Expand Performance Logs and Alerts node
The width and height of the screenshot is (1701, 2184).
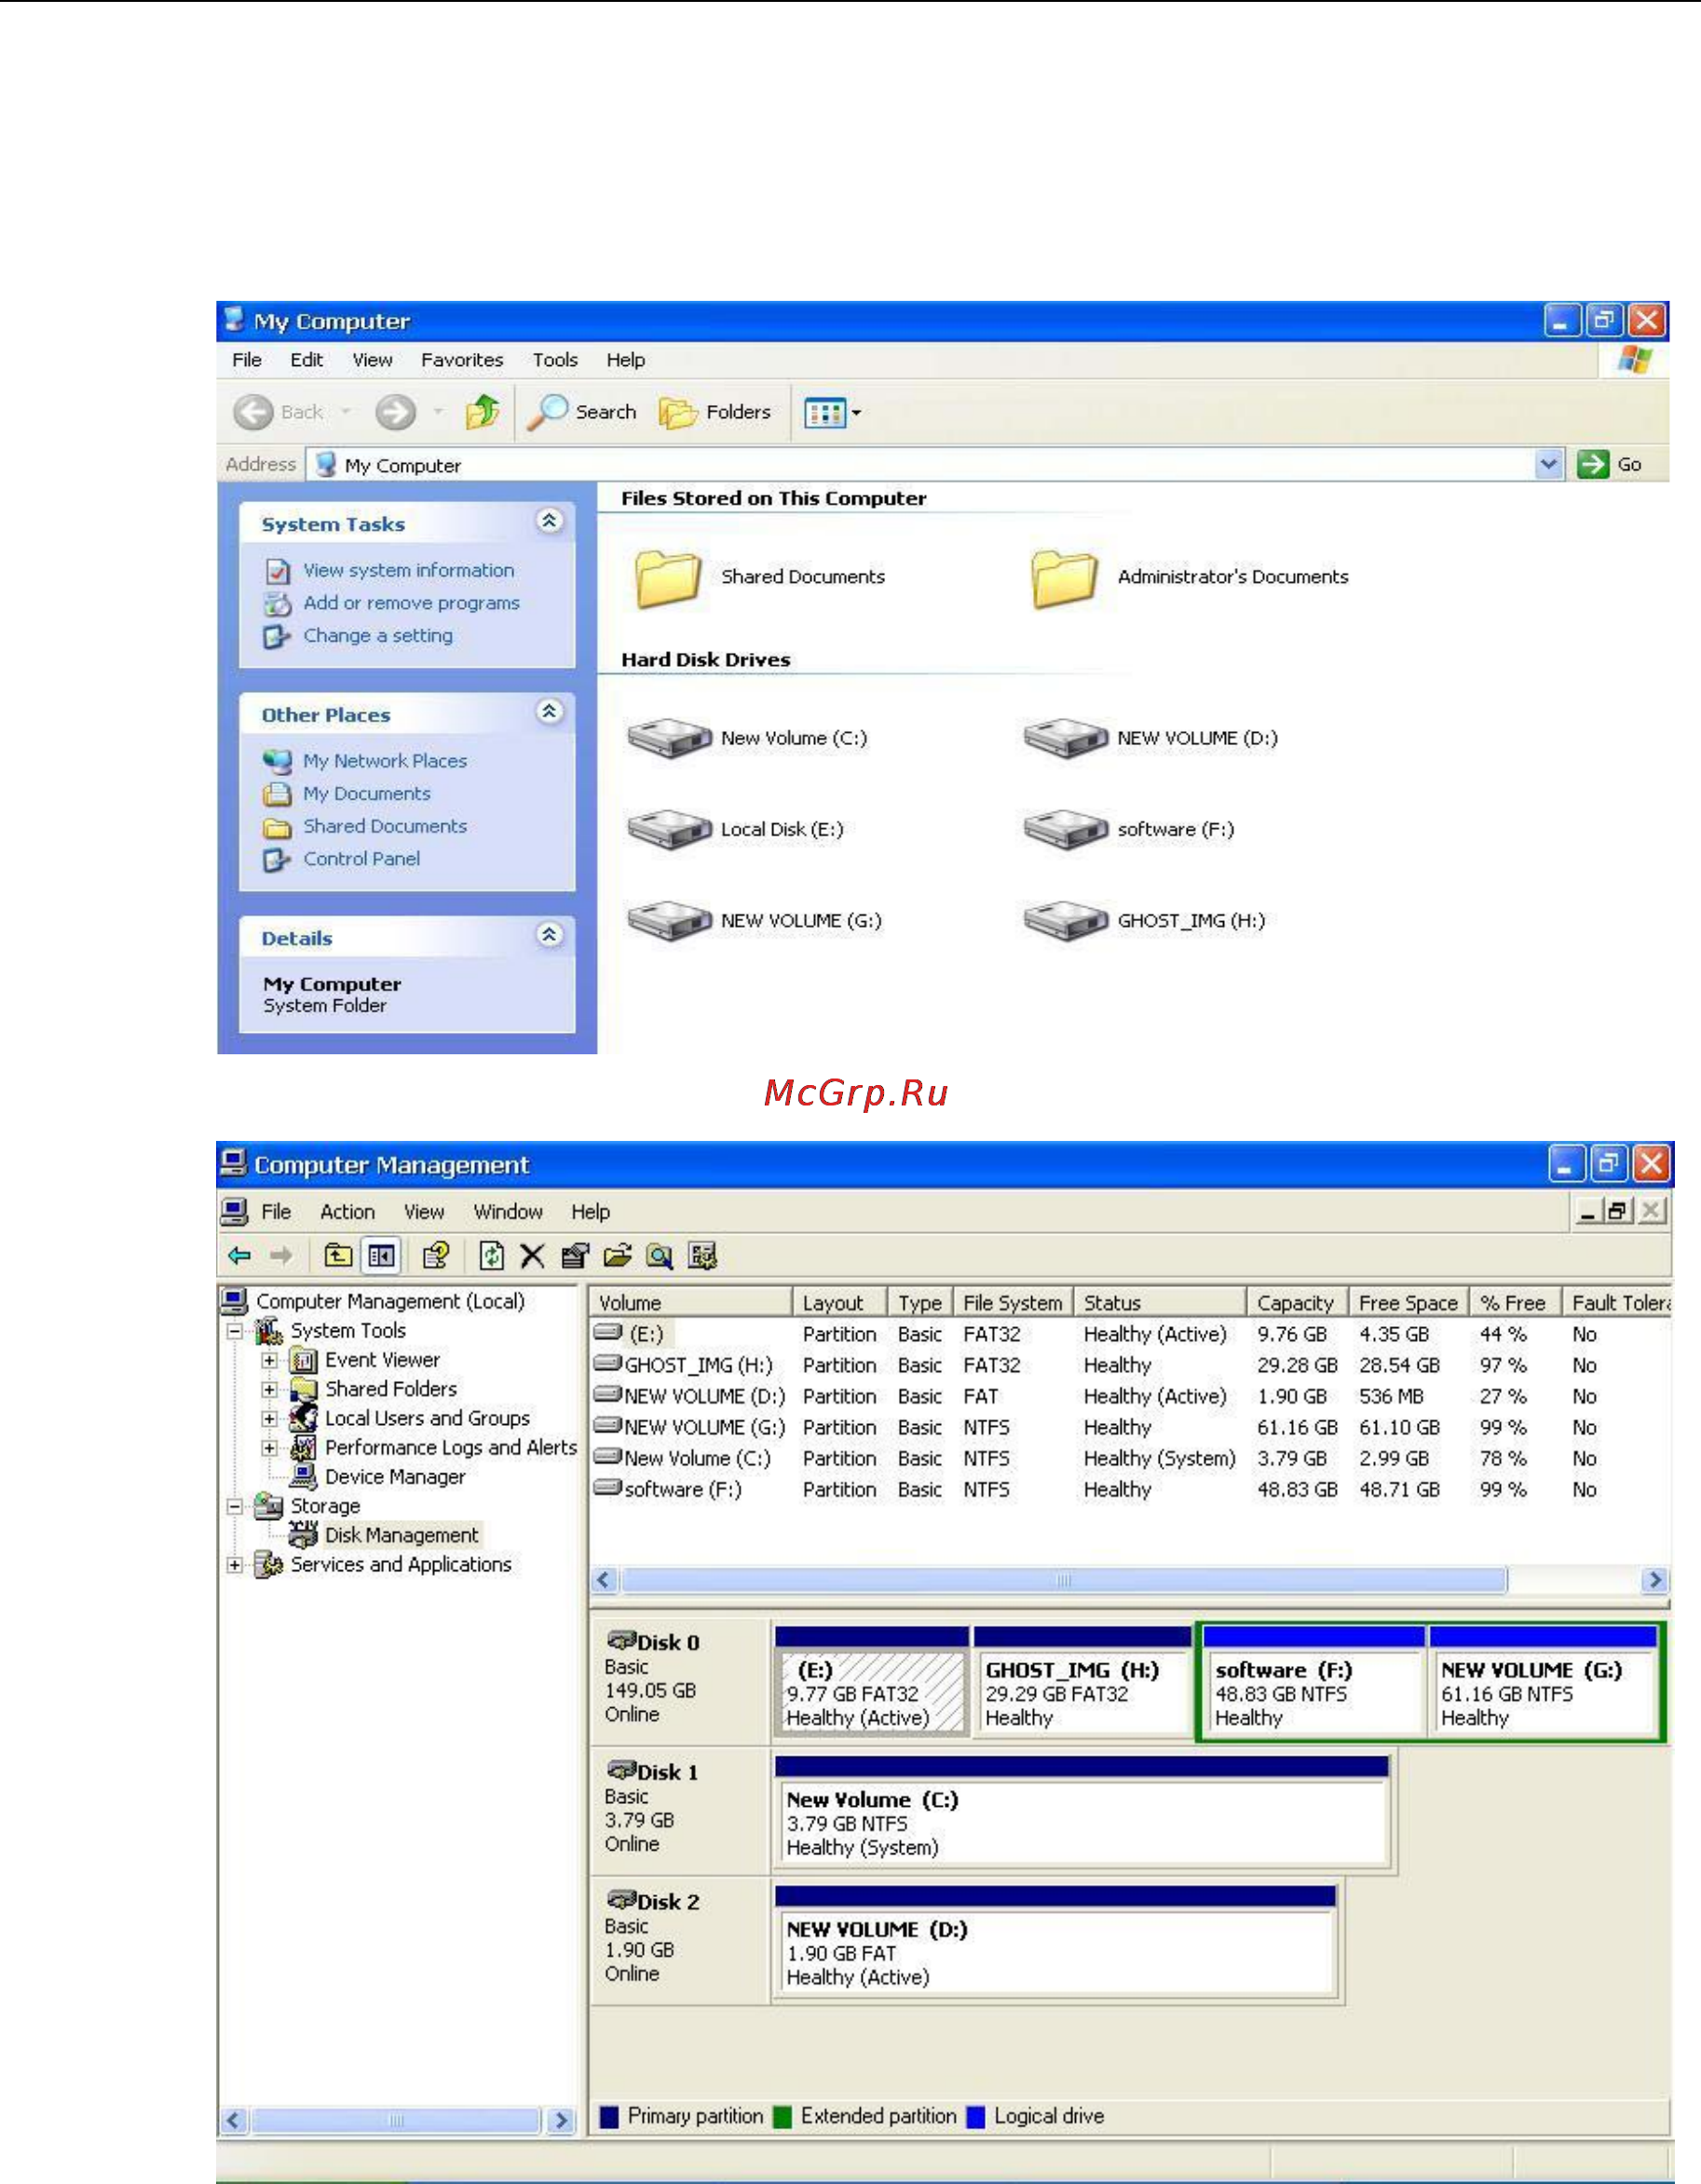269,1448
